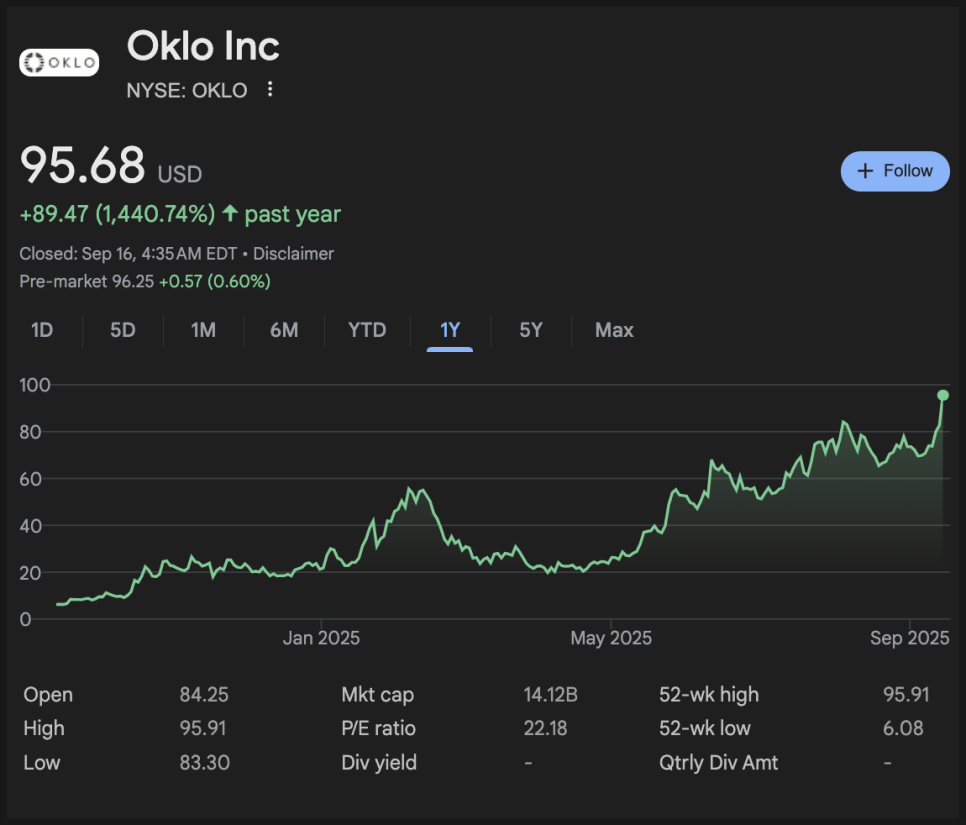This screenshot has height=825, width=966.
Task: Select the 1D time range tab
Action: (x=42, y=330)
